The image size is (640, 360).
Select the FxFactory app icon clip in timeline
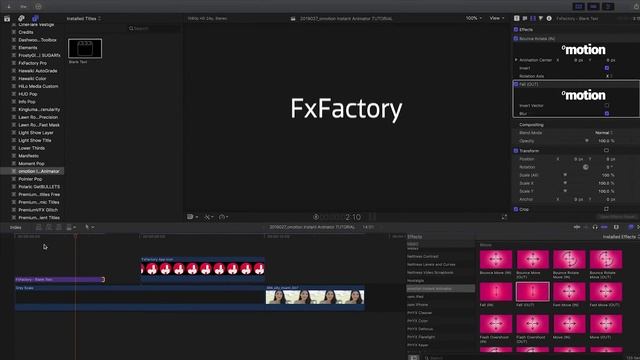[x=202, y=268]
